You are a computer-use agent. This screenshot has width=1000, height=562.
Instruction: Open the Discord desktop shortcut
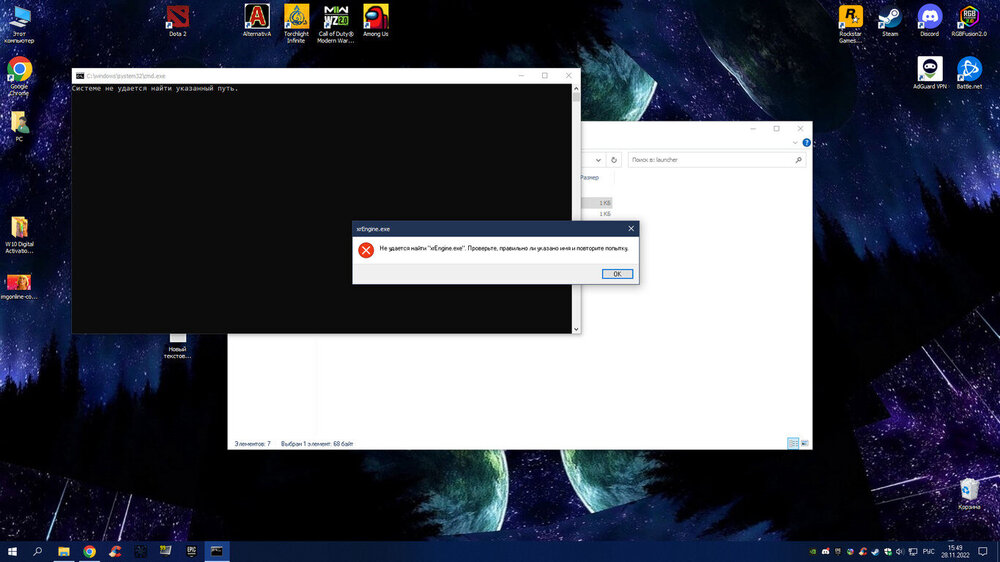[929, 21]
